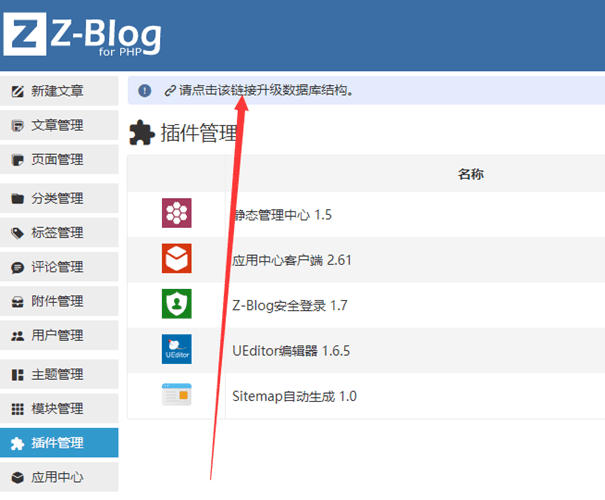
Task: Select the active 插件管理 menu item
Action: point(59,443)
